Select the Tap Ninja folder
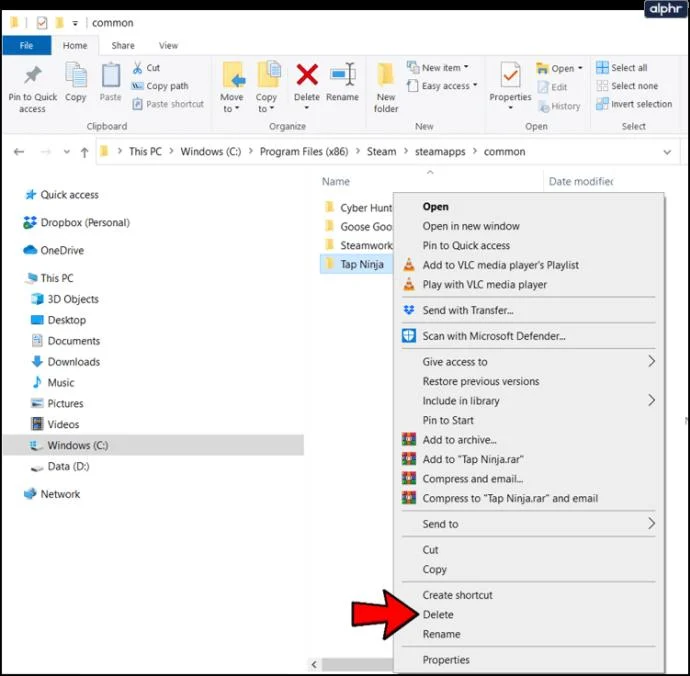 362,264
